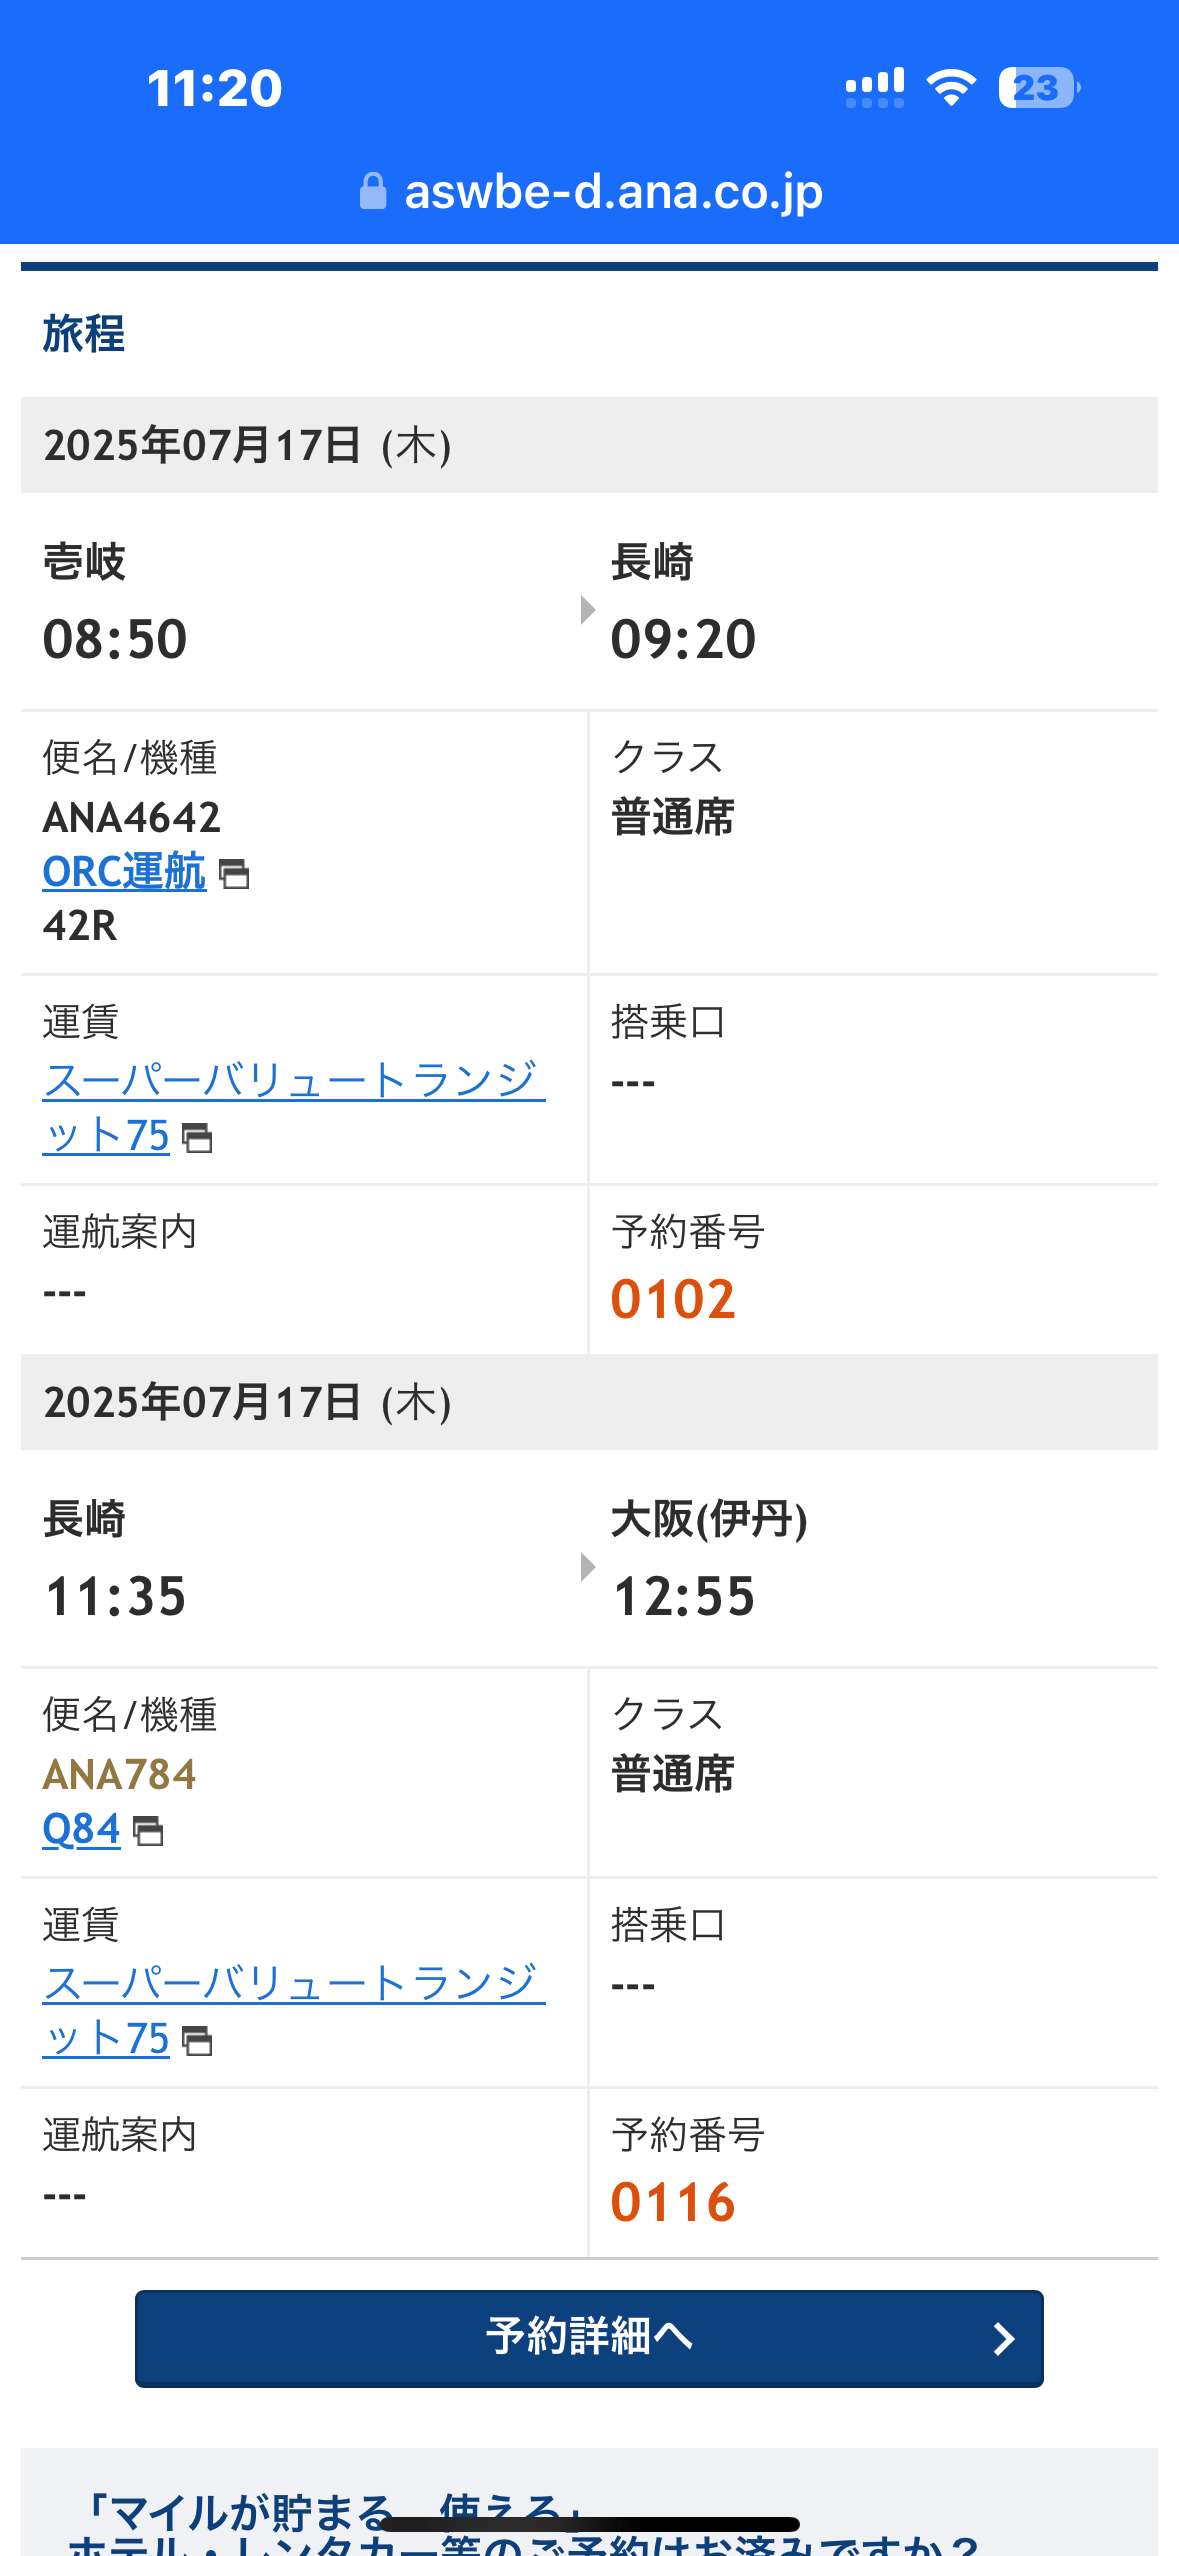The height and width of the screenshot is (2556, 1179).
Task: Open the ORC運航 operator link
Action: (124, 872)
